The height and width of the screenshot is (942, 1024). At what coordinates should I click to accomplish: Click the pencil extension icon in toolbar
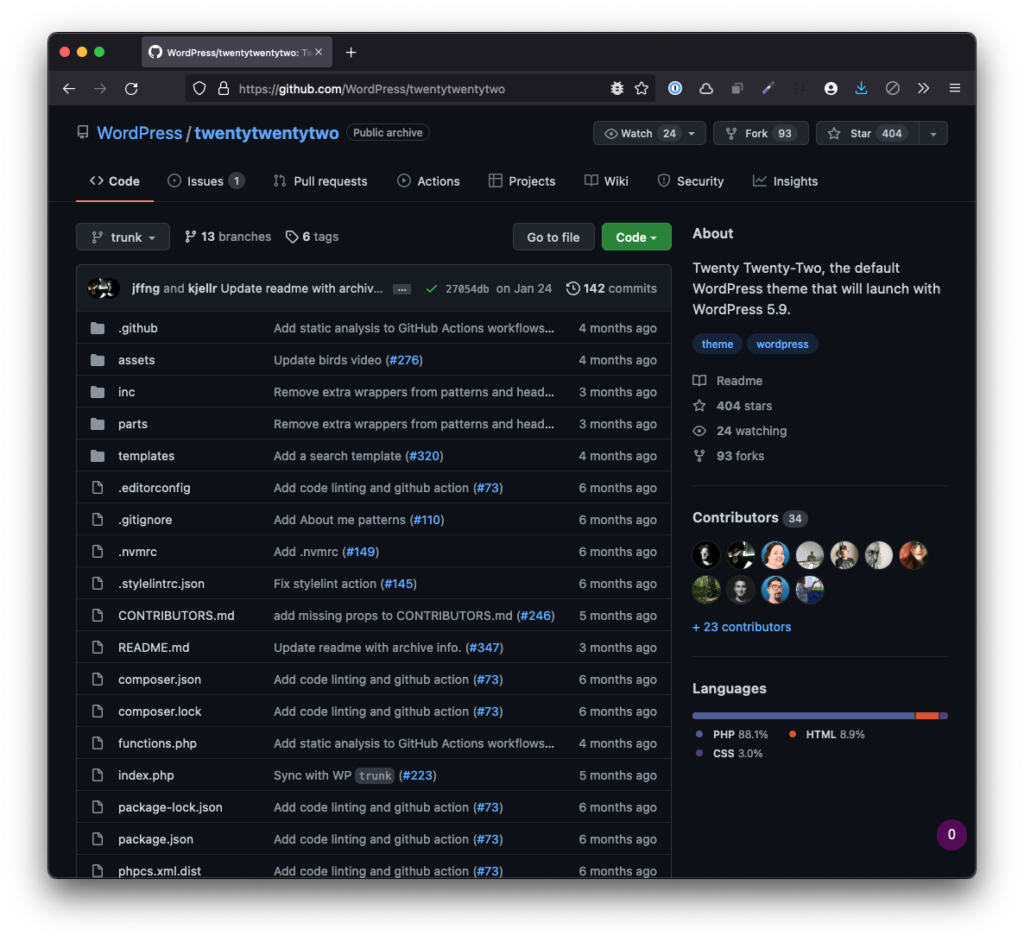click(768, 88)
